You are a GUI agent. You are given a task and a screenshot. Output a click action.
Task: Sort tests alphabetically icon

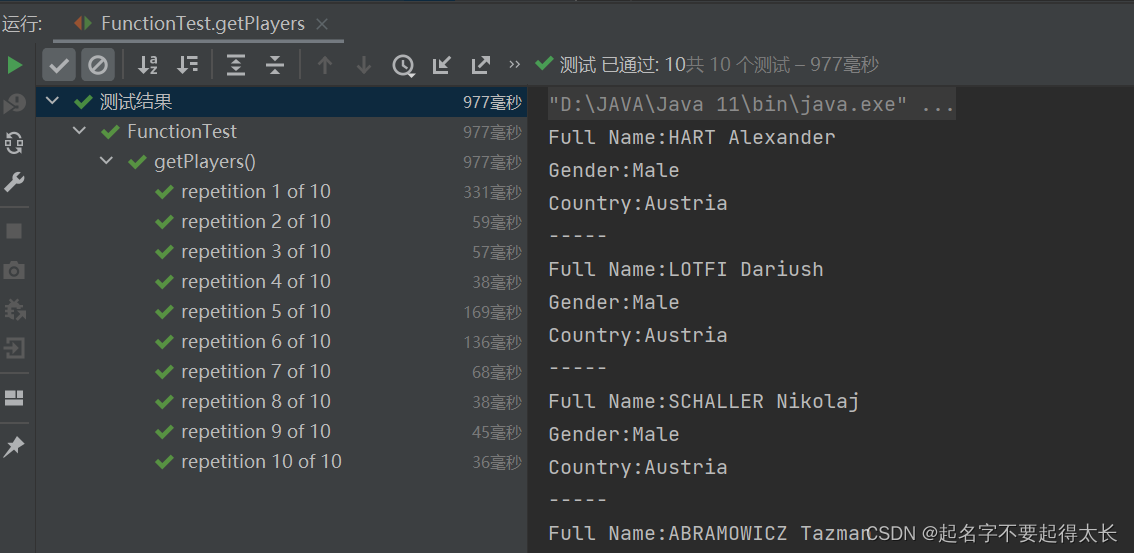pyautogui.click(x=148, y=66)
